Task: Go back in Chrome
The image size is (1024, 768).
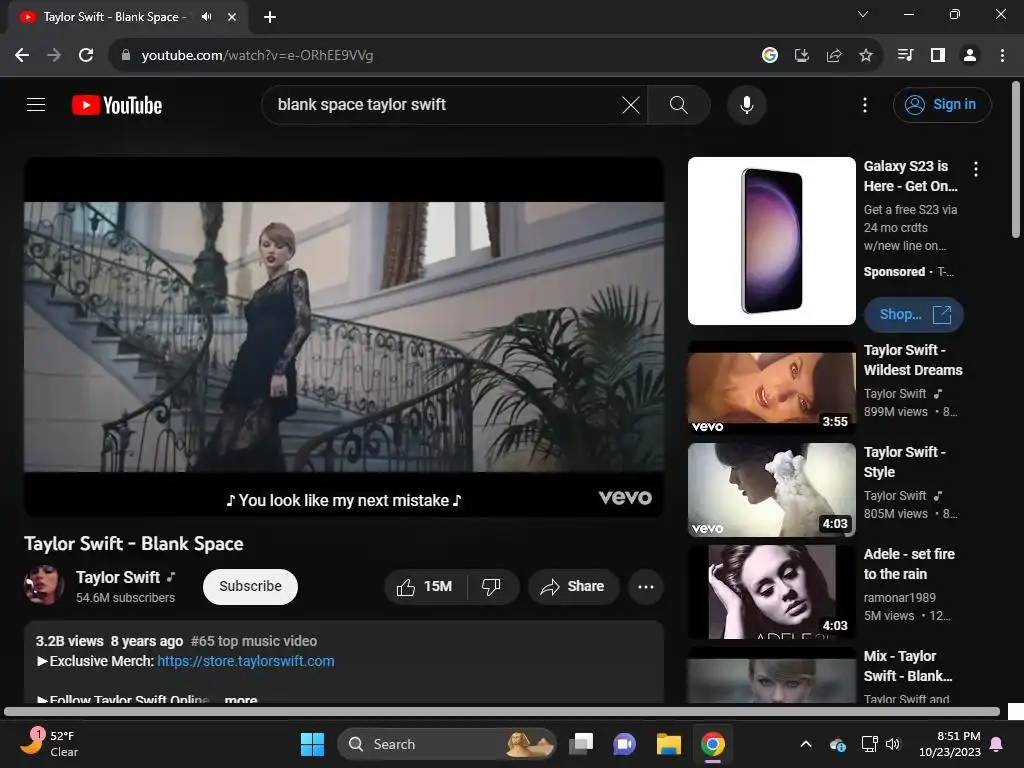Action: (22, 56)
